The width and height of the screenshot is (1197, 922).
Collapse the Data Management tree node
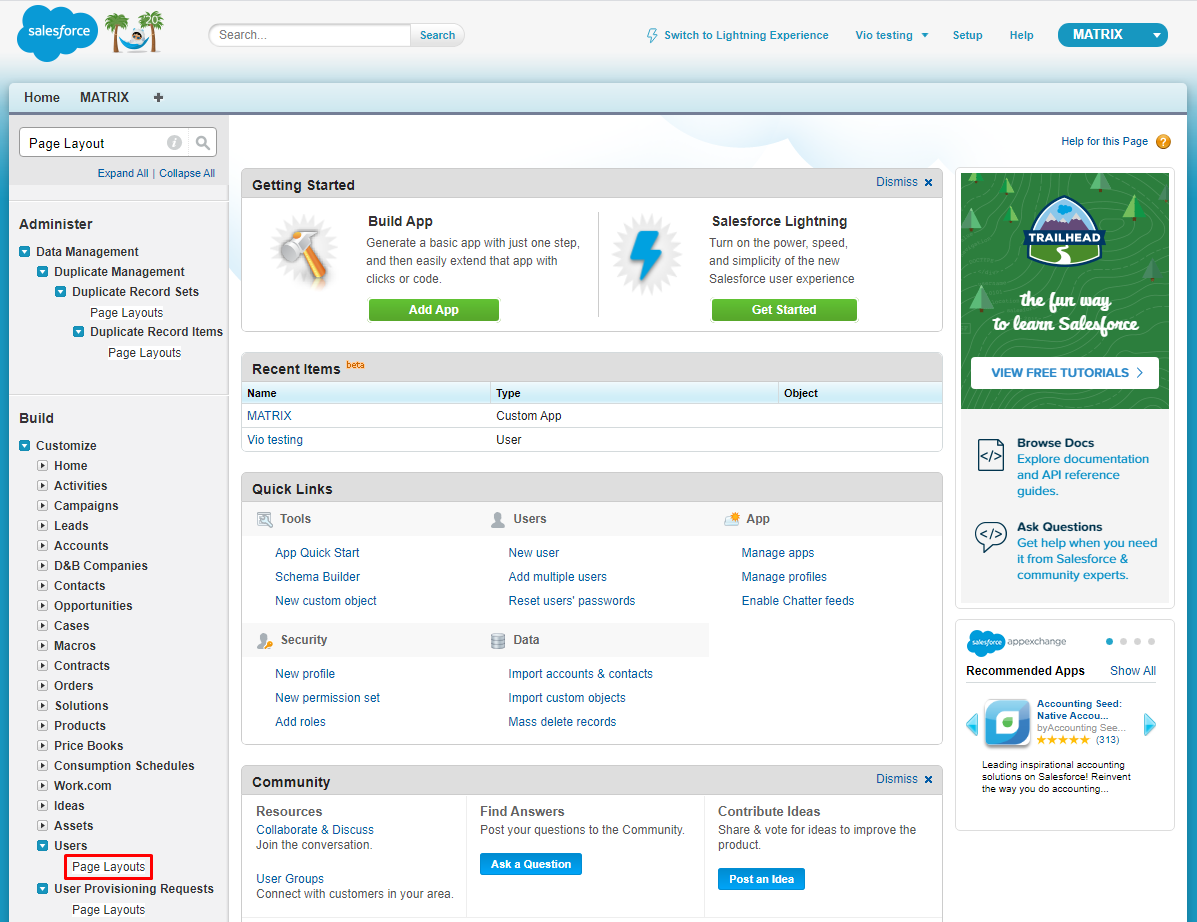point(24,252)
